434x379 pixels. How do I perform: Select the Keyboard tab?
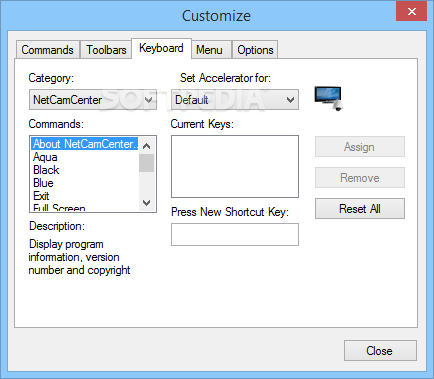click(x=161, y=48)
